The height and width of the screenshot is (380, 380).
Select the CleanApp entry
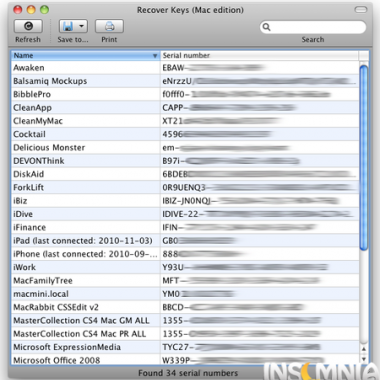point(185,108)
